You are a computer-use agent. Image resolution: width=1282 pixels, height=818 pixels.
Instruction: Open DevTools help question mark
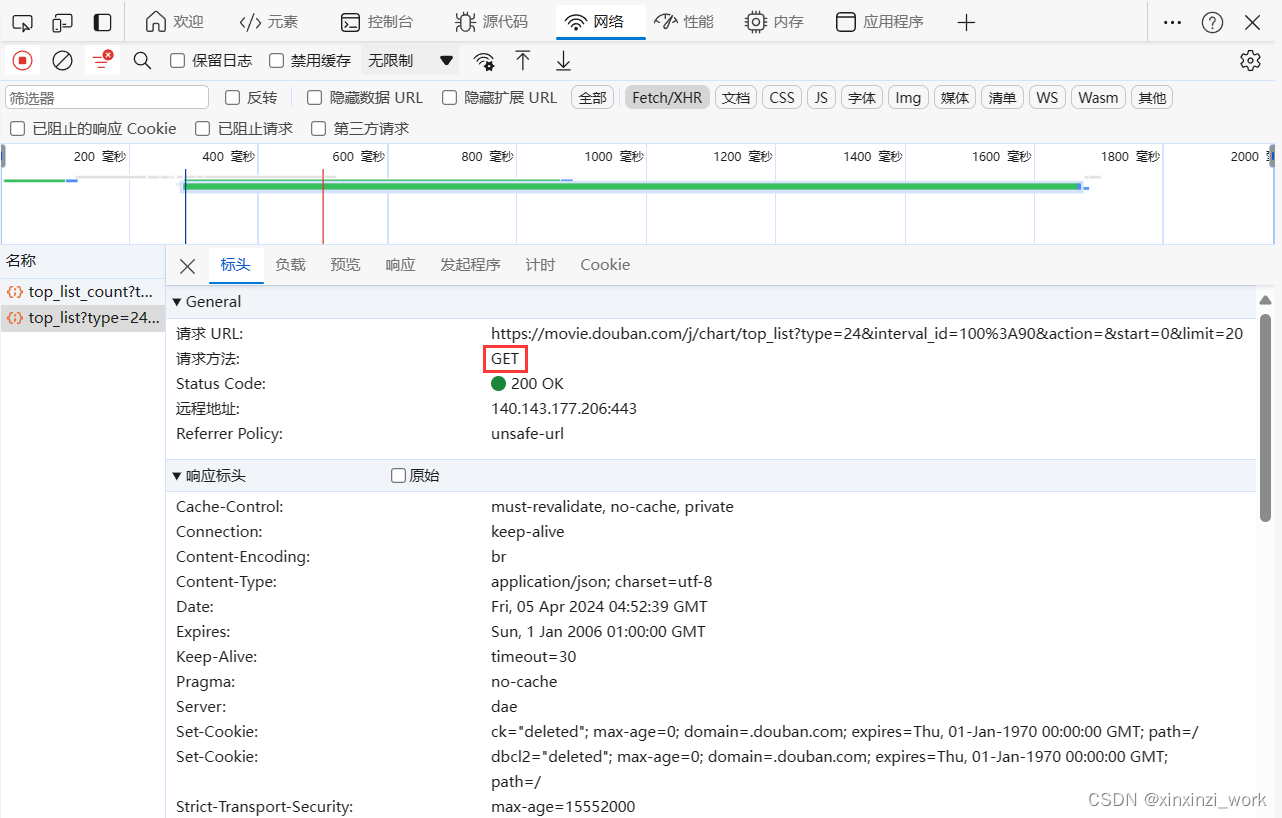point(1212,22)
